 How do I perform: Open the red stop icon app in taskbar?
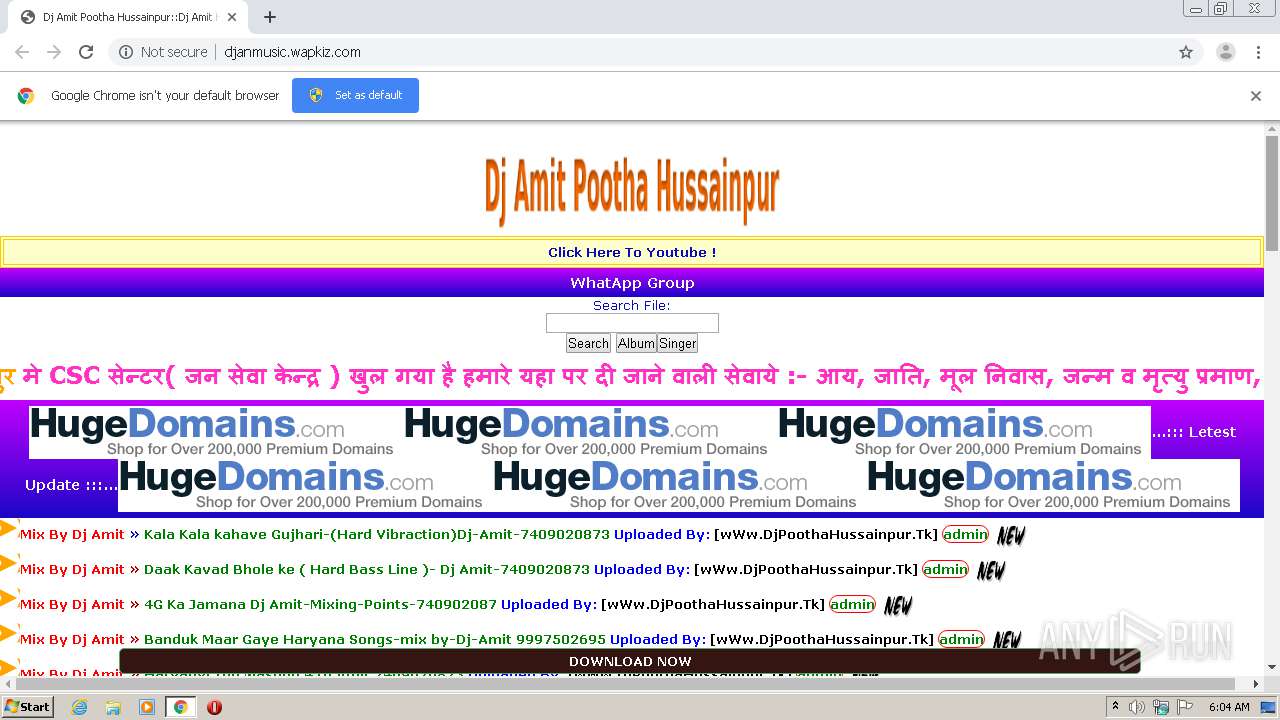coord(214,707)
